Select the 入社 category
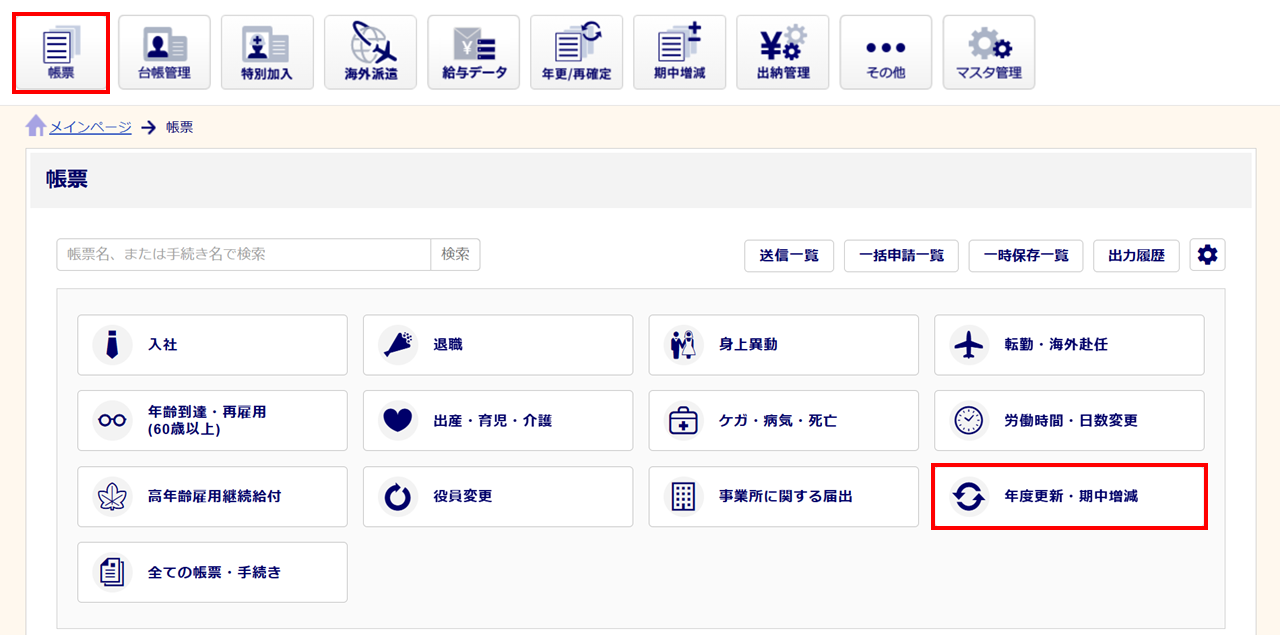The image size is (1280, 635). pyautogui.click(x=212, y=345)
